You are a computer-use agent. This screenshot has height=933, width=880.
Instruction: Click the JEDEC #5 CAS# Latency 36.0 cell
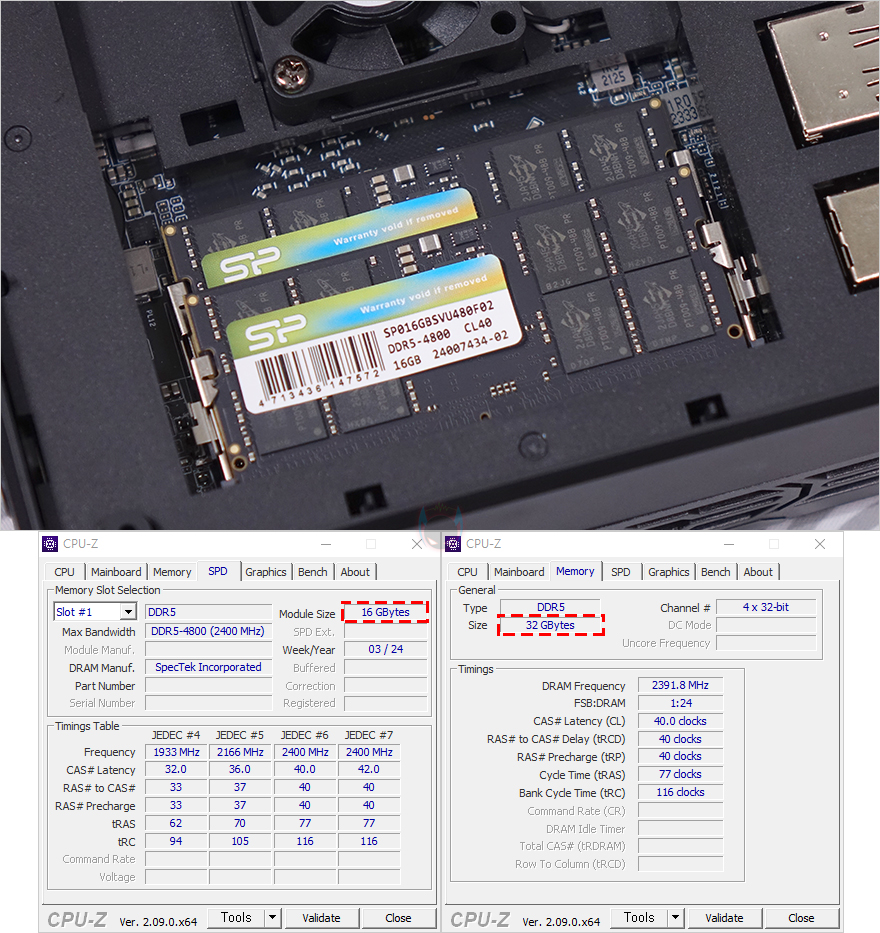[240, 769]
